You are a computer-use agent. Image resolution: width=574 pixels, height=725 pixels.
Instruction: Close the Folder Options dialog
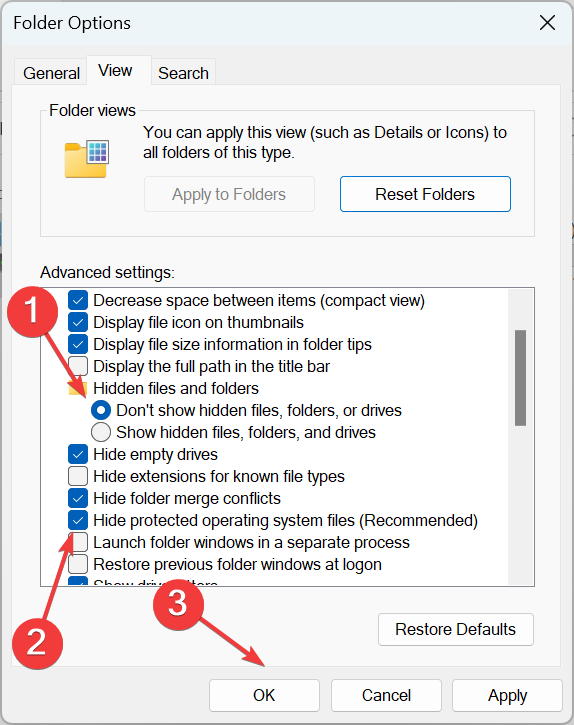pyautogui.click(x=547, y=22)
